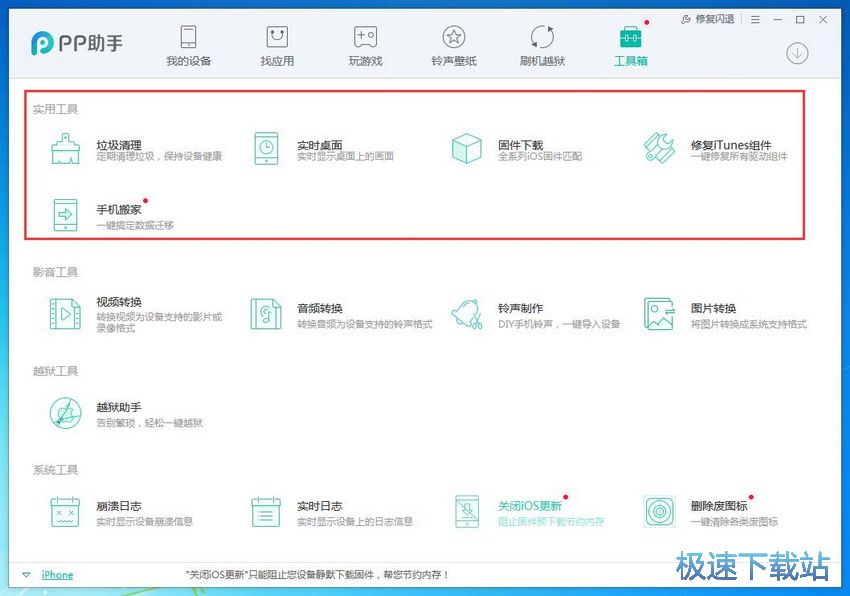Screen dimensions: 850x596
Task: Click the 固件下载 label
Action: pos(520,145)
